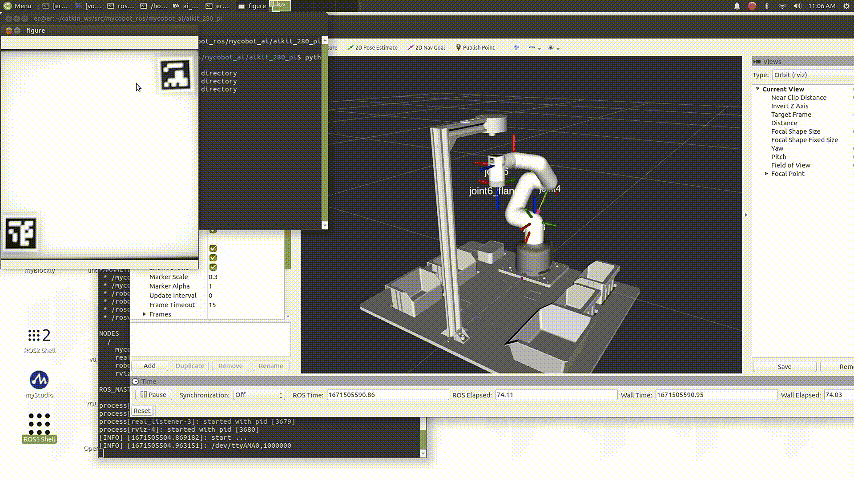Screen dimensions: 854x480
Task: Click the ArUco marker at figure top-right
Action: point(177,74)
